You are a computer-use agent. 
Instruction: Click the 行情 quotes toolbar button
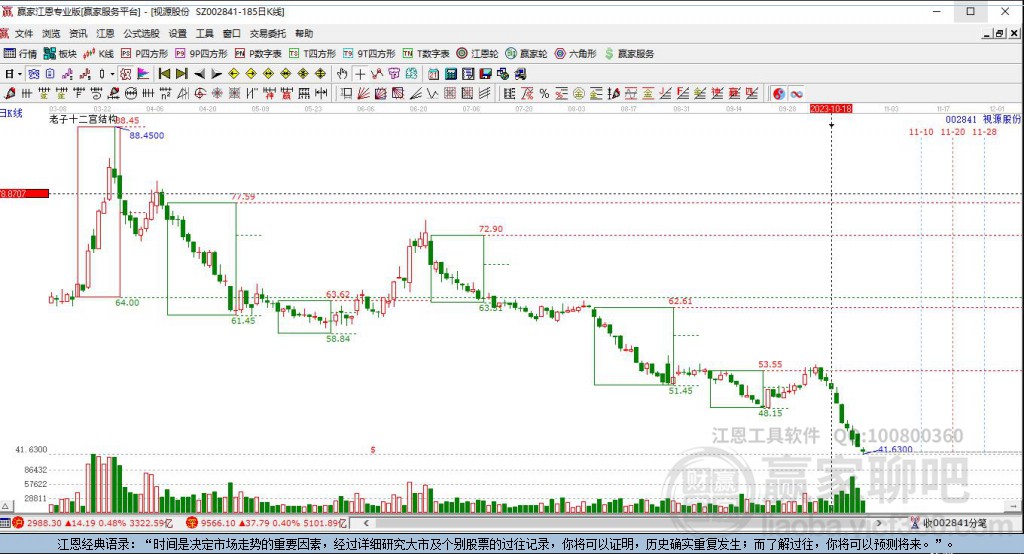(20, 54)
